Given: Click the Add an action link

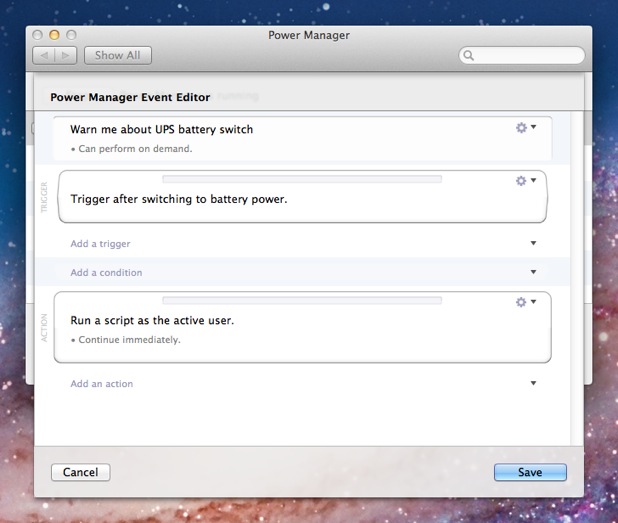Looking at the screenshot, I should [x=102, y=383].
